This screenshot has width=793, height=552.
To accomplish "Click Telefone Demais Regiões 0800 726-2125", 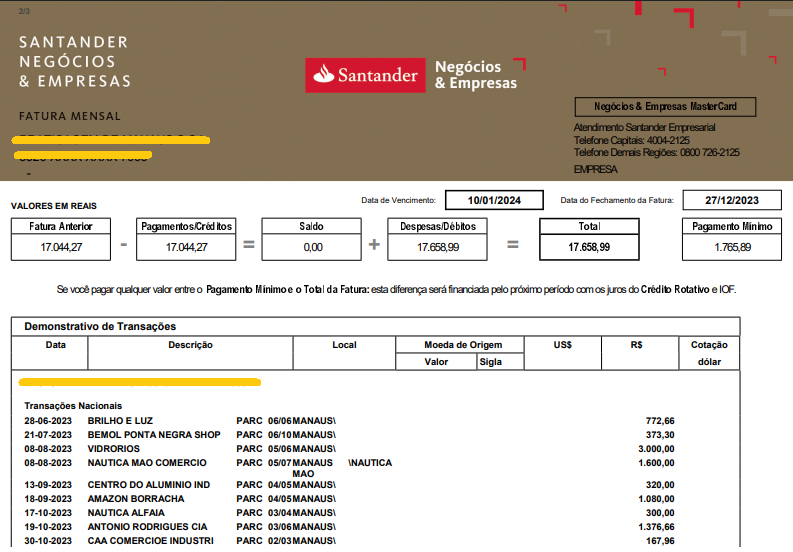I will [656, 153].
